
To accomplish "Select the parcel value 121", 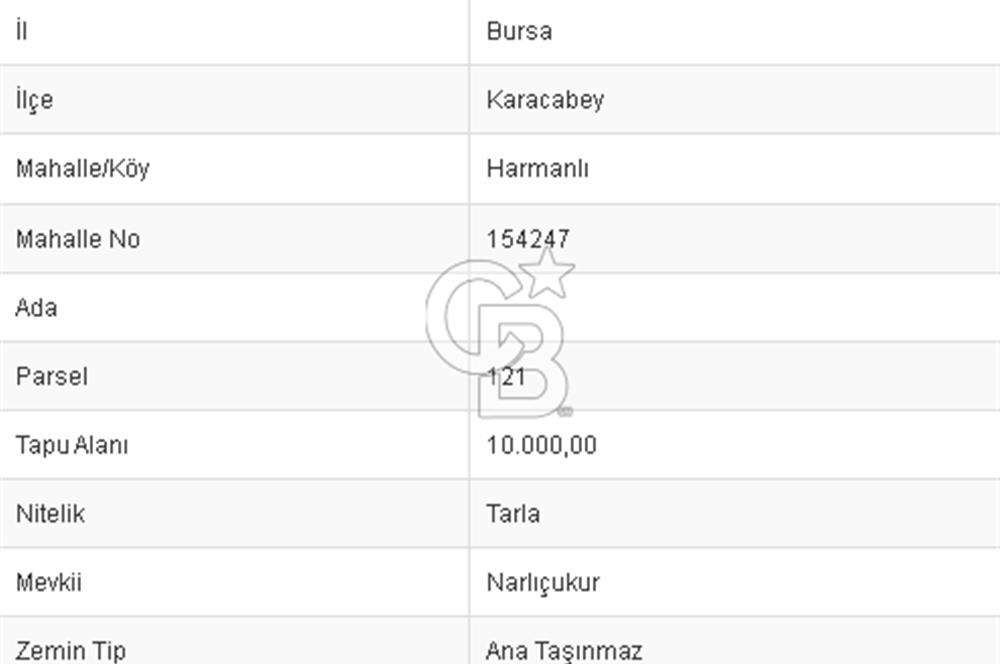I will pos(506,377).
